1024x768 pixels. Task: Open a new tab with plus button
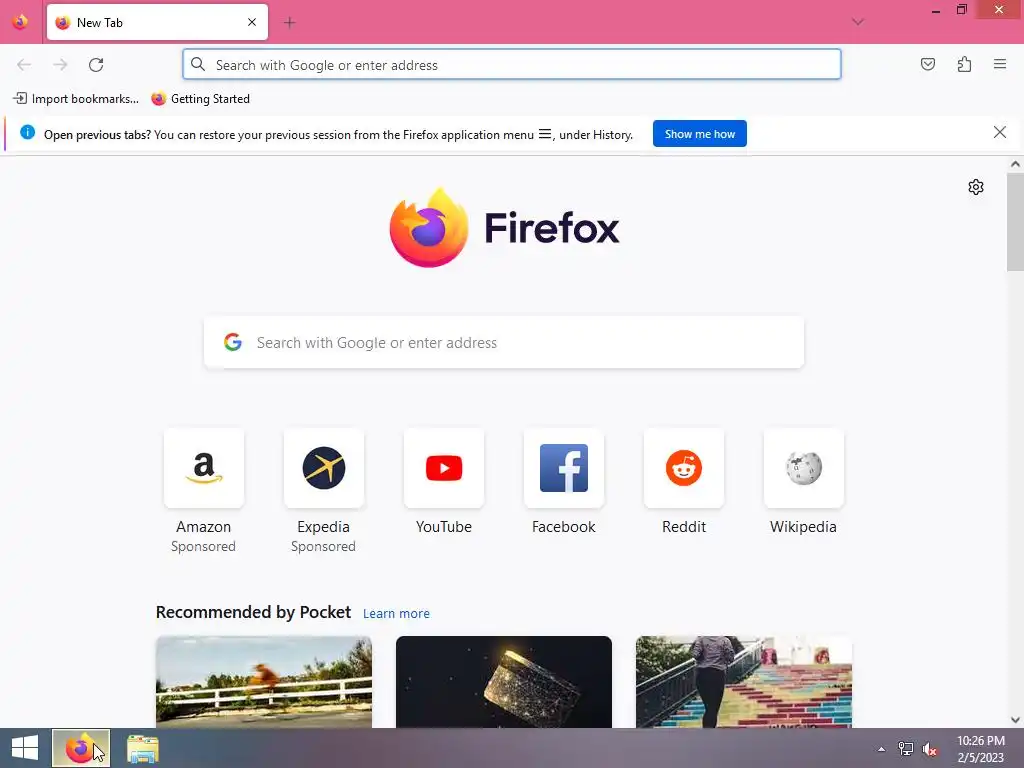pos(289,23)
